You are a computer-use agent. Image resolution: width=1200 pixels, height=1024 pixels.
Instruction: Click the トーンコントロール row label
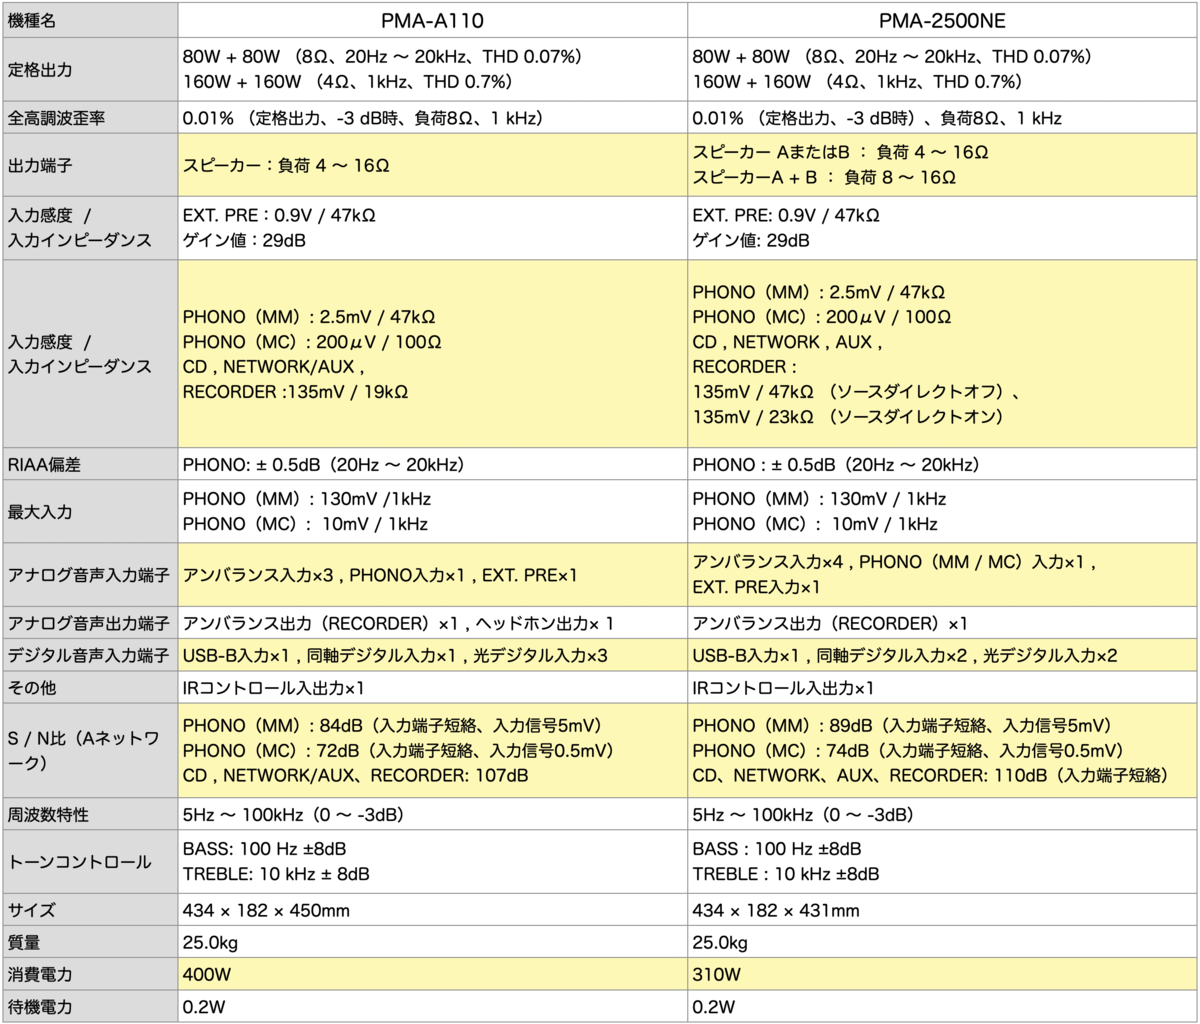pos(90,861)
